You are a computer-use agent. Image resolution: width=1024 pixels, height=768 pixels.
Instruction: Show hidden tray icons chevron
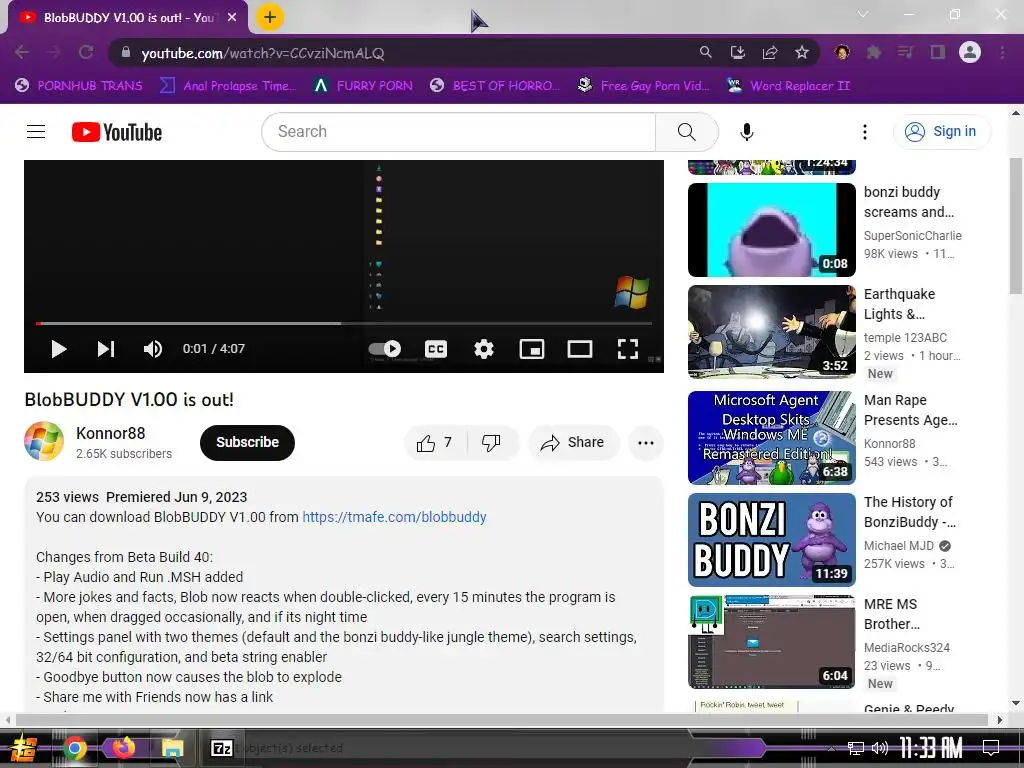click(831, 748)
